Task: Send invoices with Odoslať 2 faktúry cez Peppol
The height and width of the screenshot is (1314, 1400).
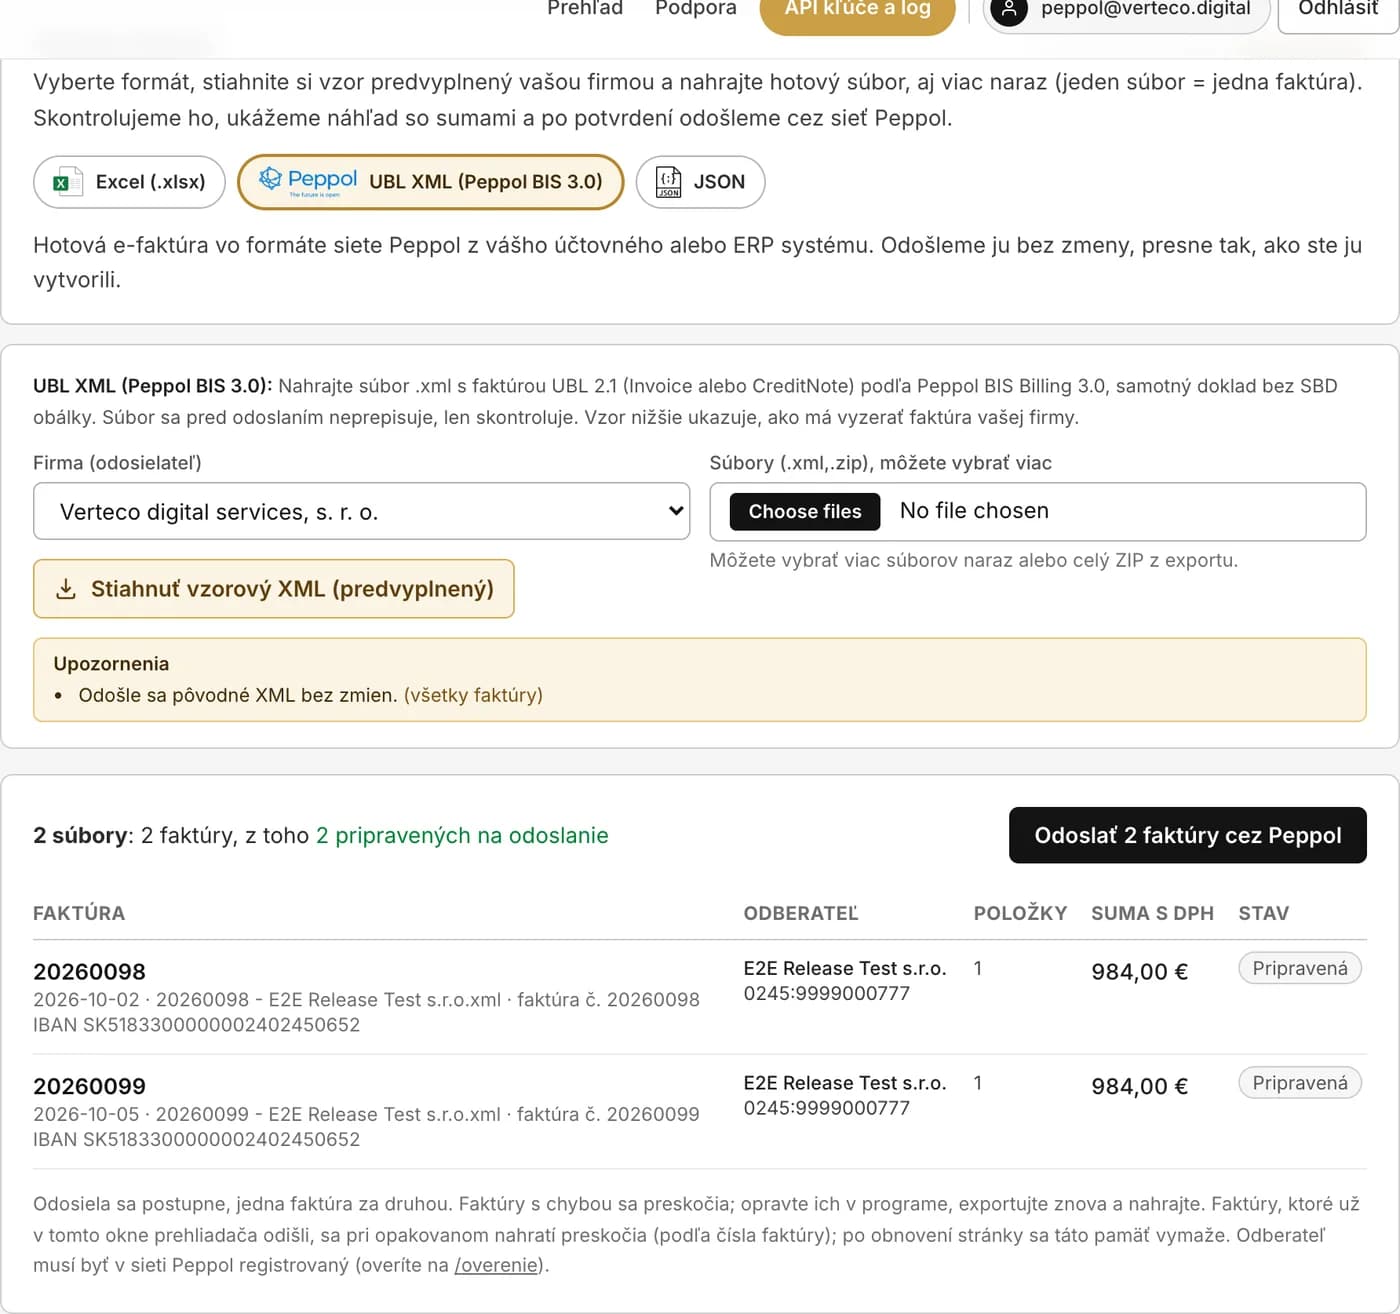Action: 1188,835
